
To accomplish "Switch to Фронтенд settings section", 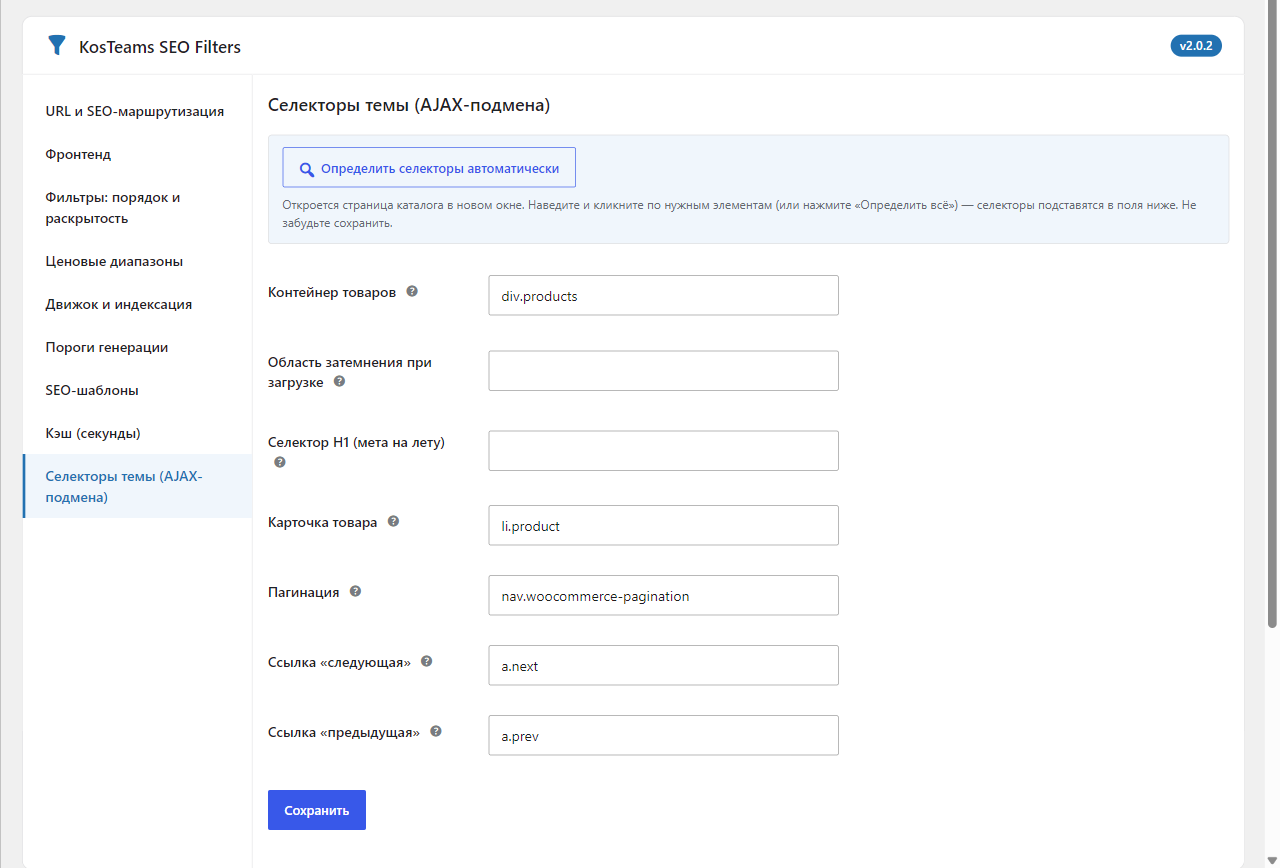I will [x=138, y=154].
